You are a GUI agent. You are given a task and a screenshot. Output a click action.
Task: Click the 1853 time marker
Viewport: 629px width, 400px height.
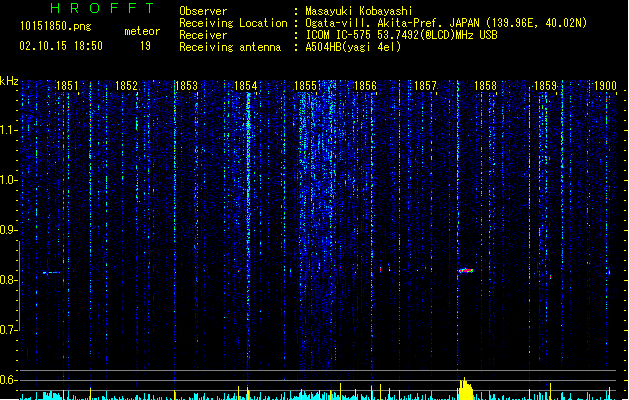coord(187,86)
